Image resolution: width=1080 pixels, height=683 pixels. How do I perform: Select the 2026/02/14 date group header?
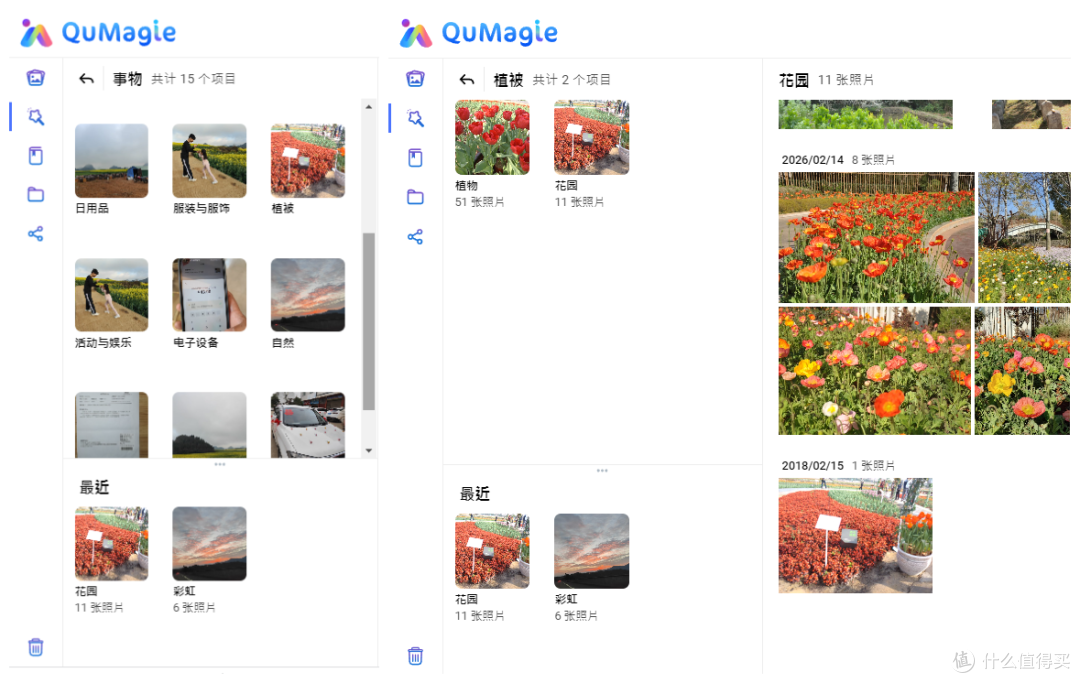coord(812,160)
